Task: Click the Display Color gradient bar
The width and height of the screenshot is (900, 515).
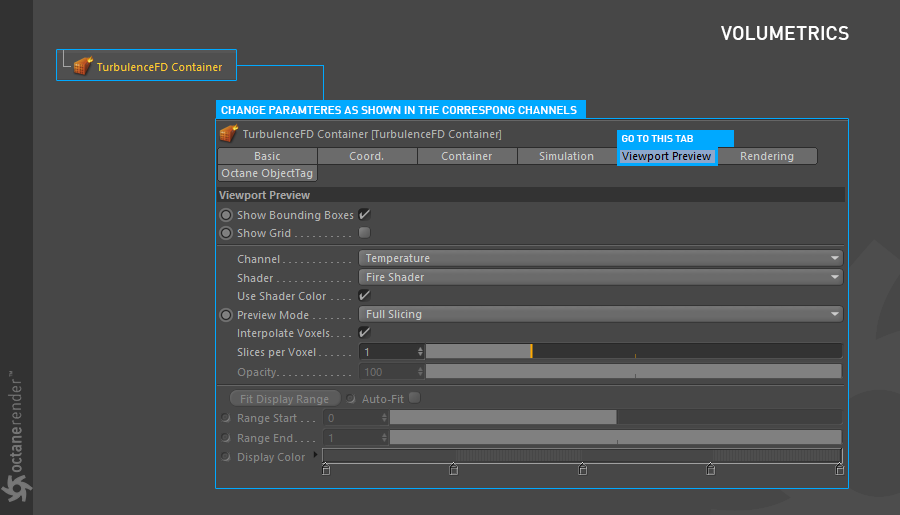Action: point(582,455)
